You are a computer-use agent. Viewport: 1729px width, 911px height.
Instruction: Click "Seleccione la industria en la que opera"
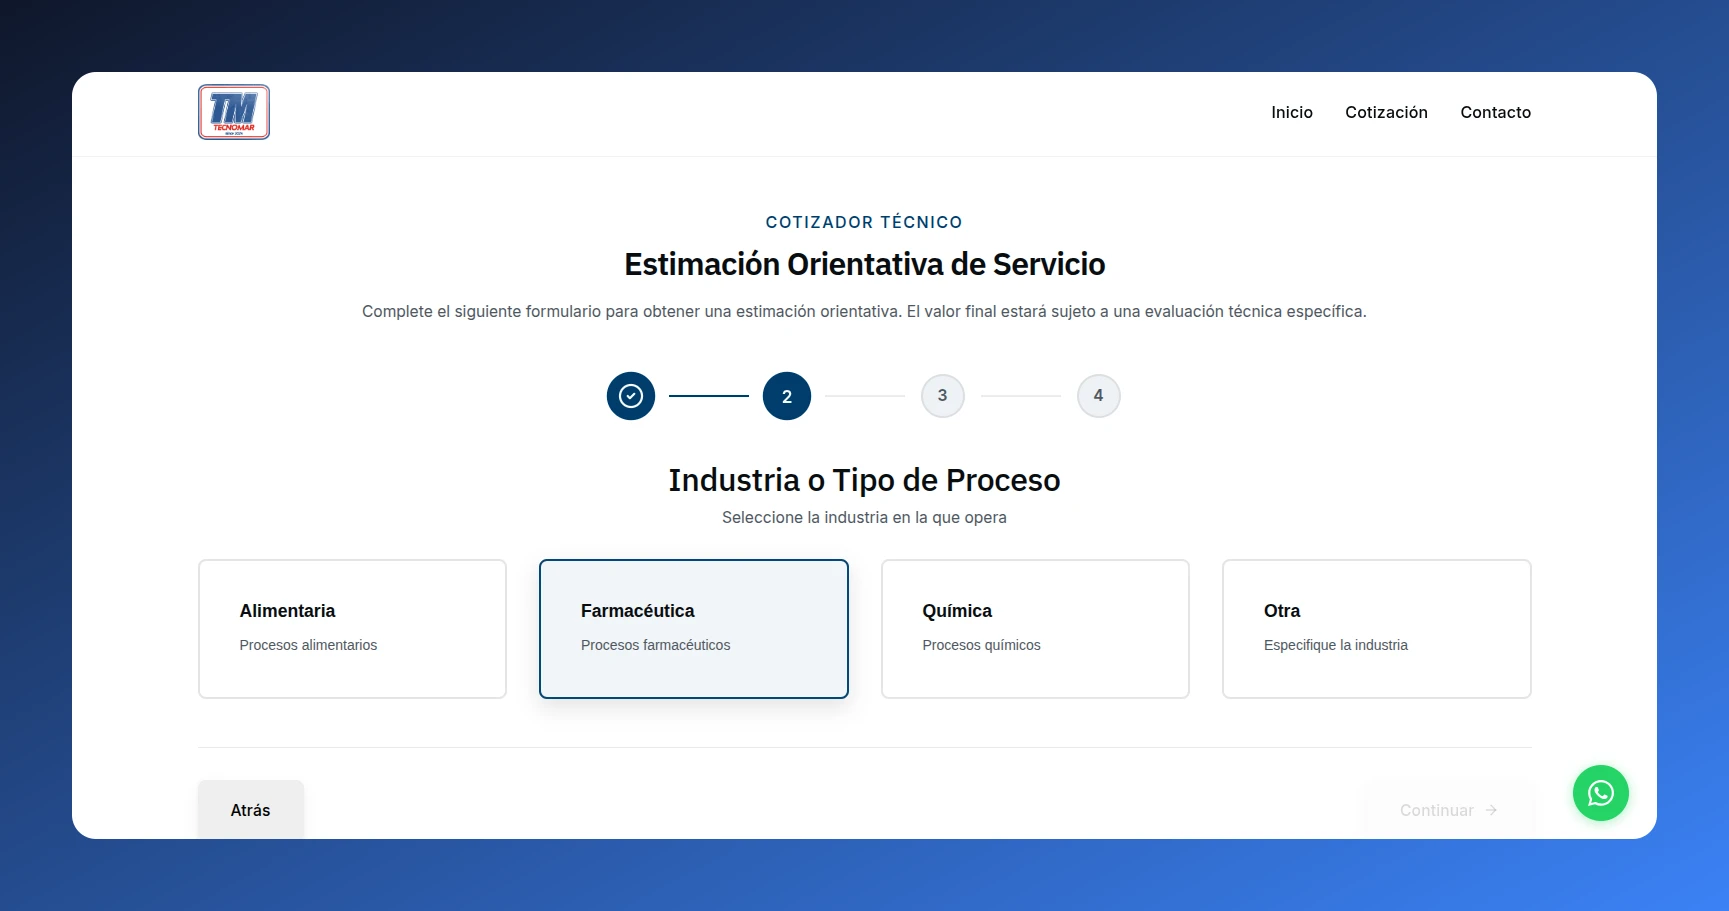pyautogui.click(x=864, y=517)
